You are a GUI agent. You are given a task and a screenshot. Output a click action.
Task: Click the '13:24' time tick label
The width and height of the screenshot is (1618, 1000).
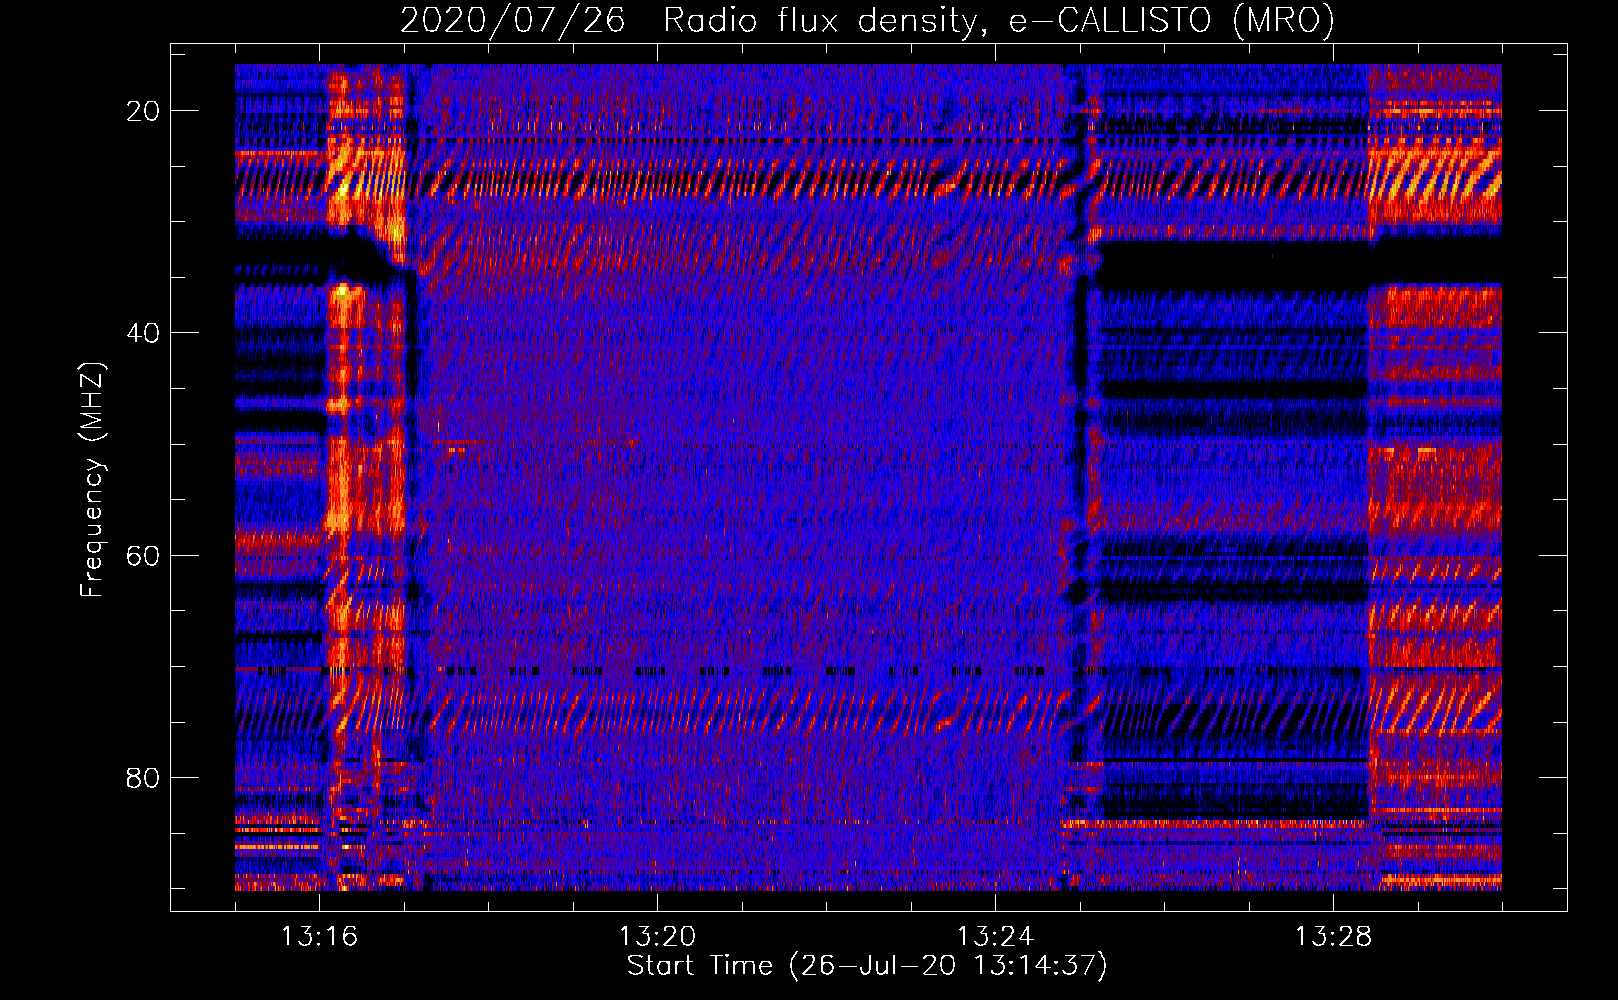(x=995, y=936)
